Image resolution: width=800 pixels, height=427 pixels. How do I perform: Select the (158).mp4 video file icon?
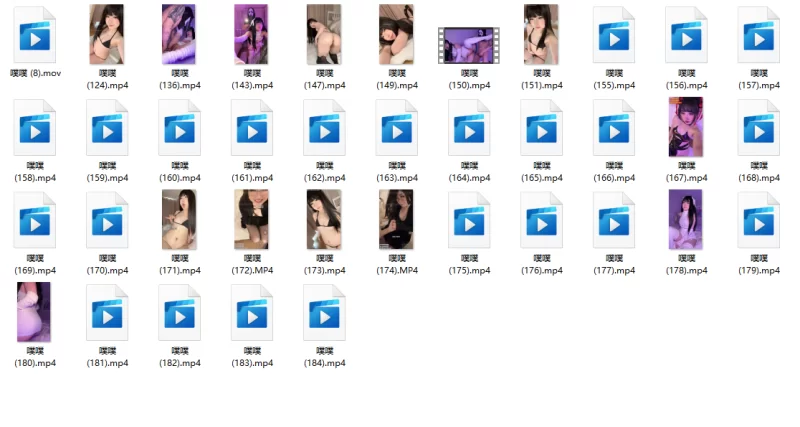(x=35, y=128)
